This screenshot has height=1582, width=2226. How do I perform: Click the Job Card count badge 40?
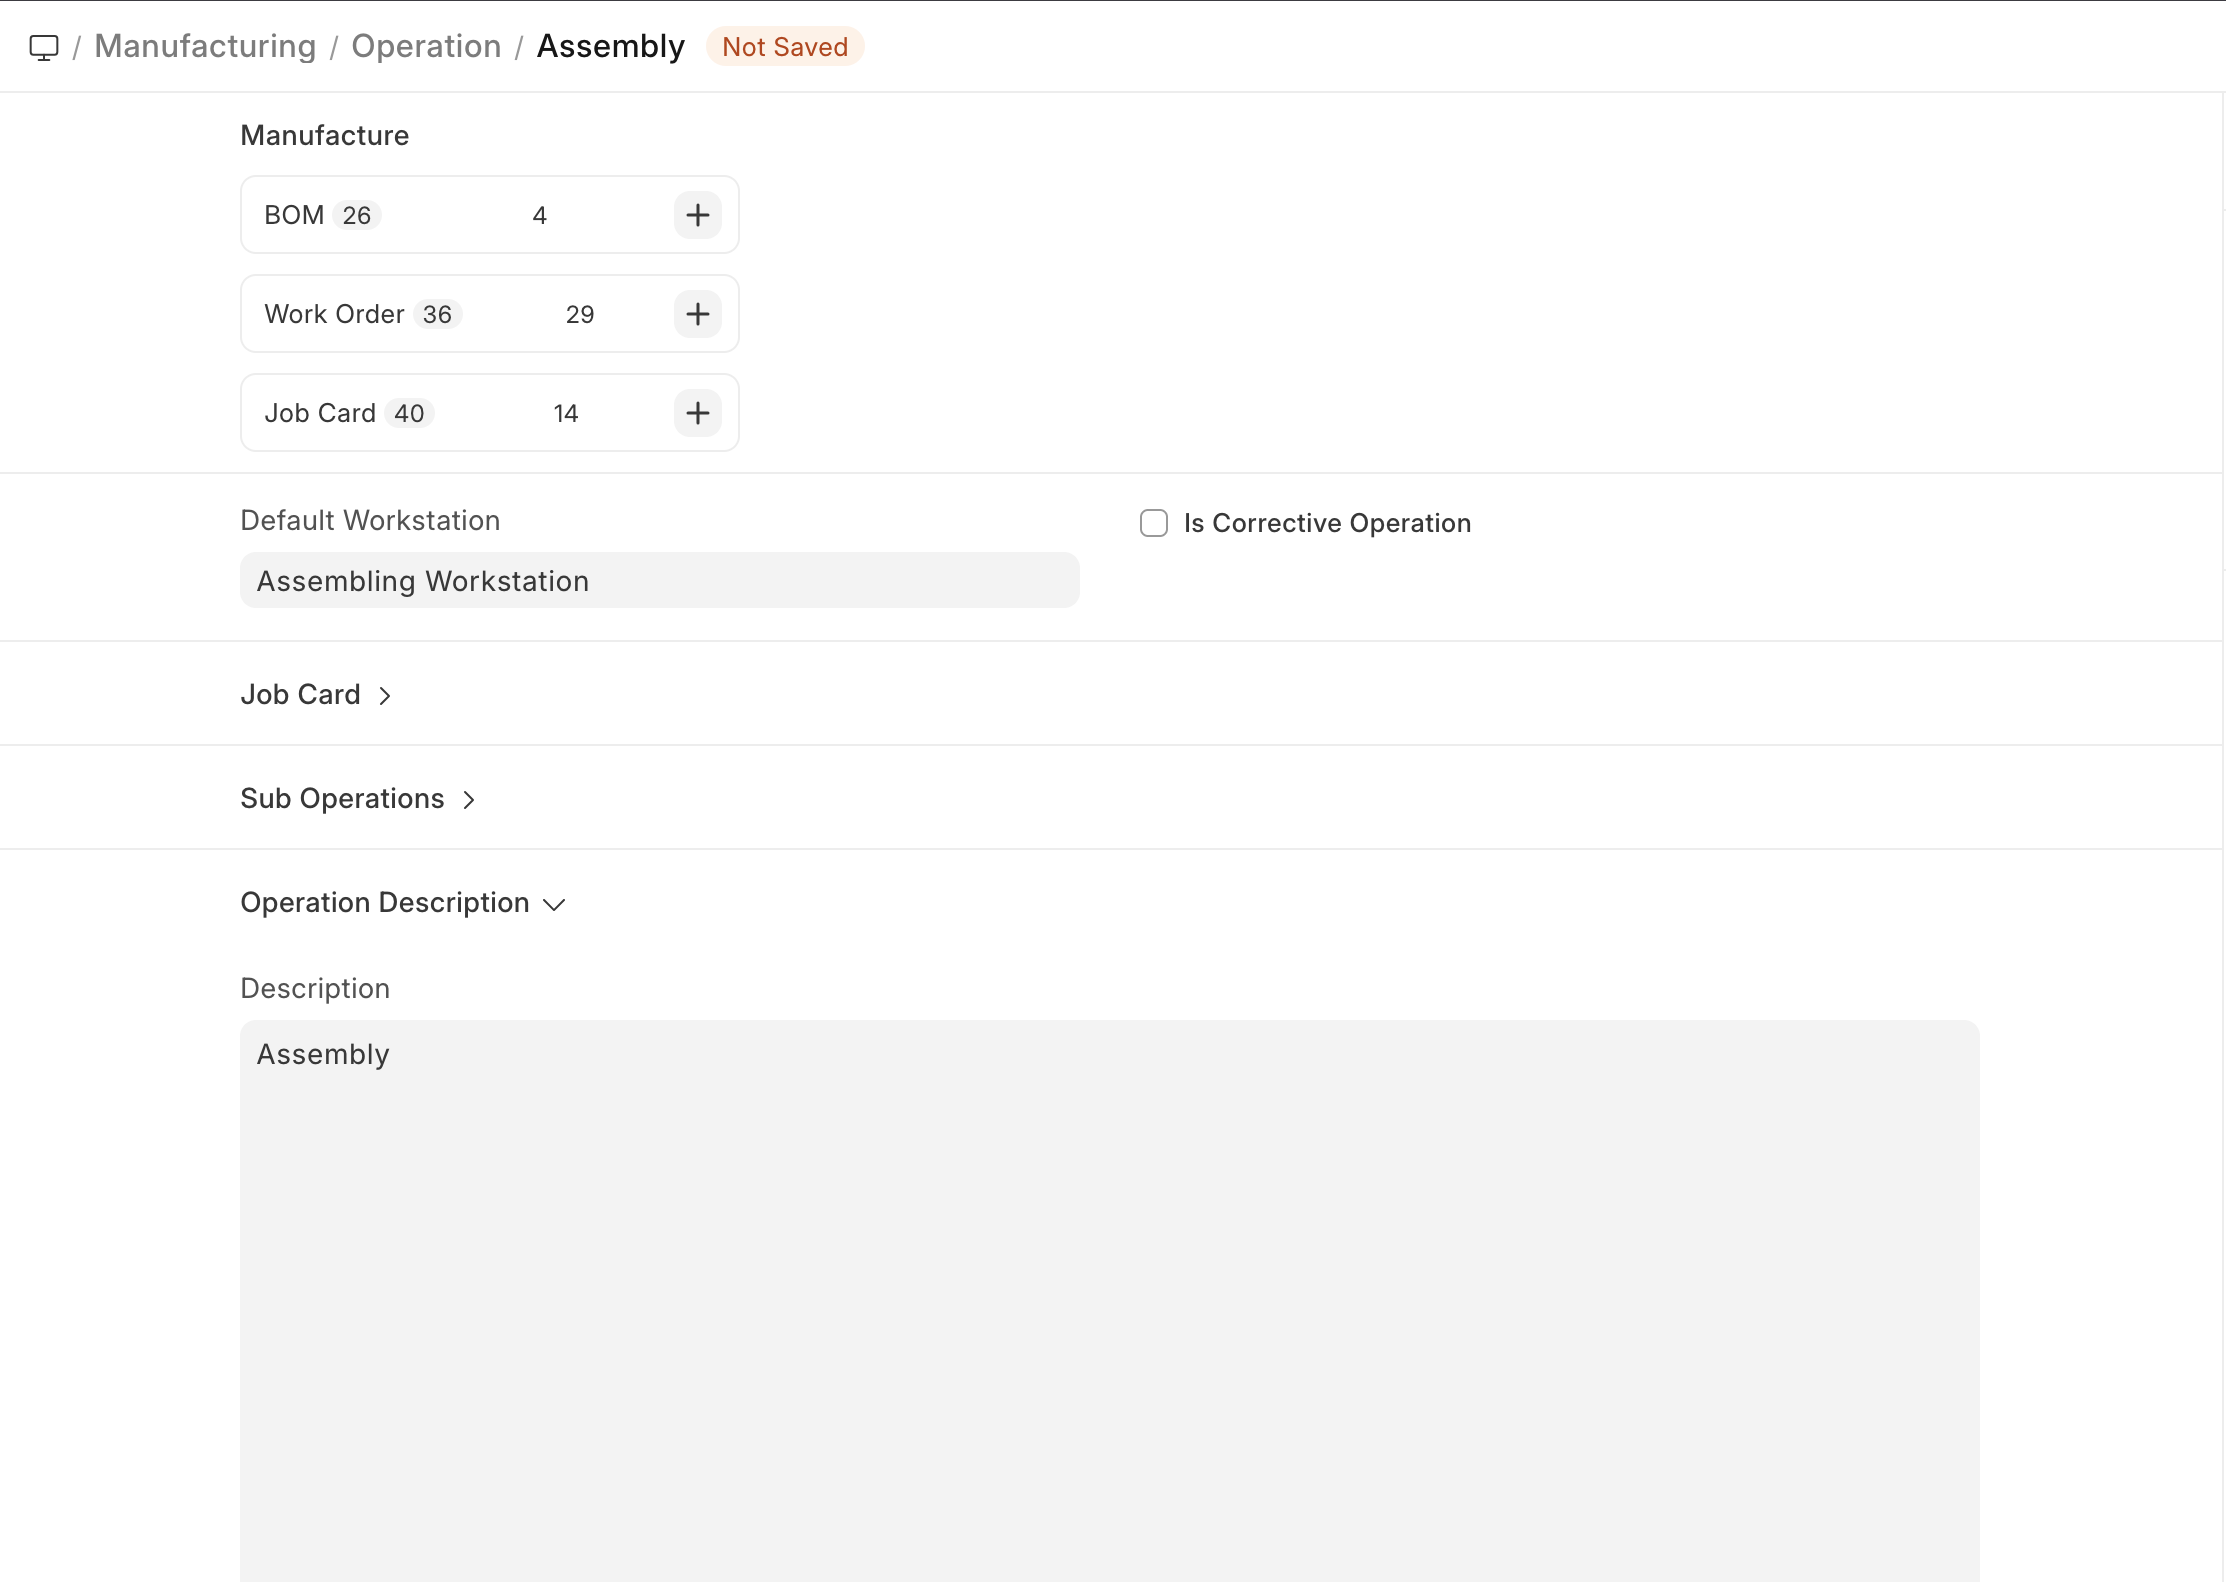[409, 414]
